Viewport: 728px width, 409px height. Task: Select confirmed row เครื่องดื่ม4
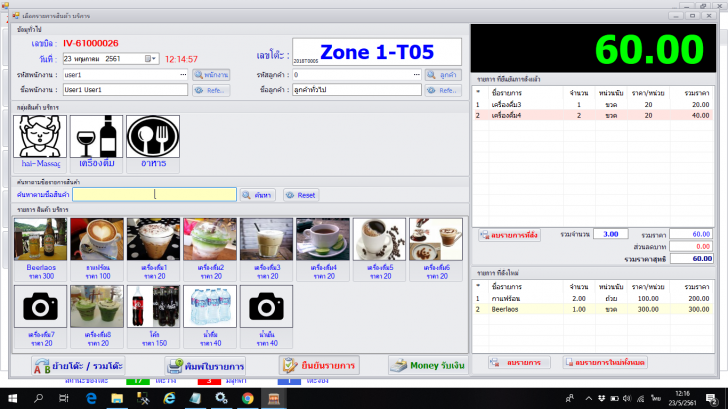click(x=593, y=115)
